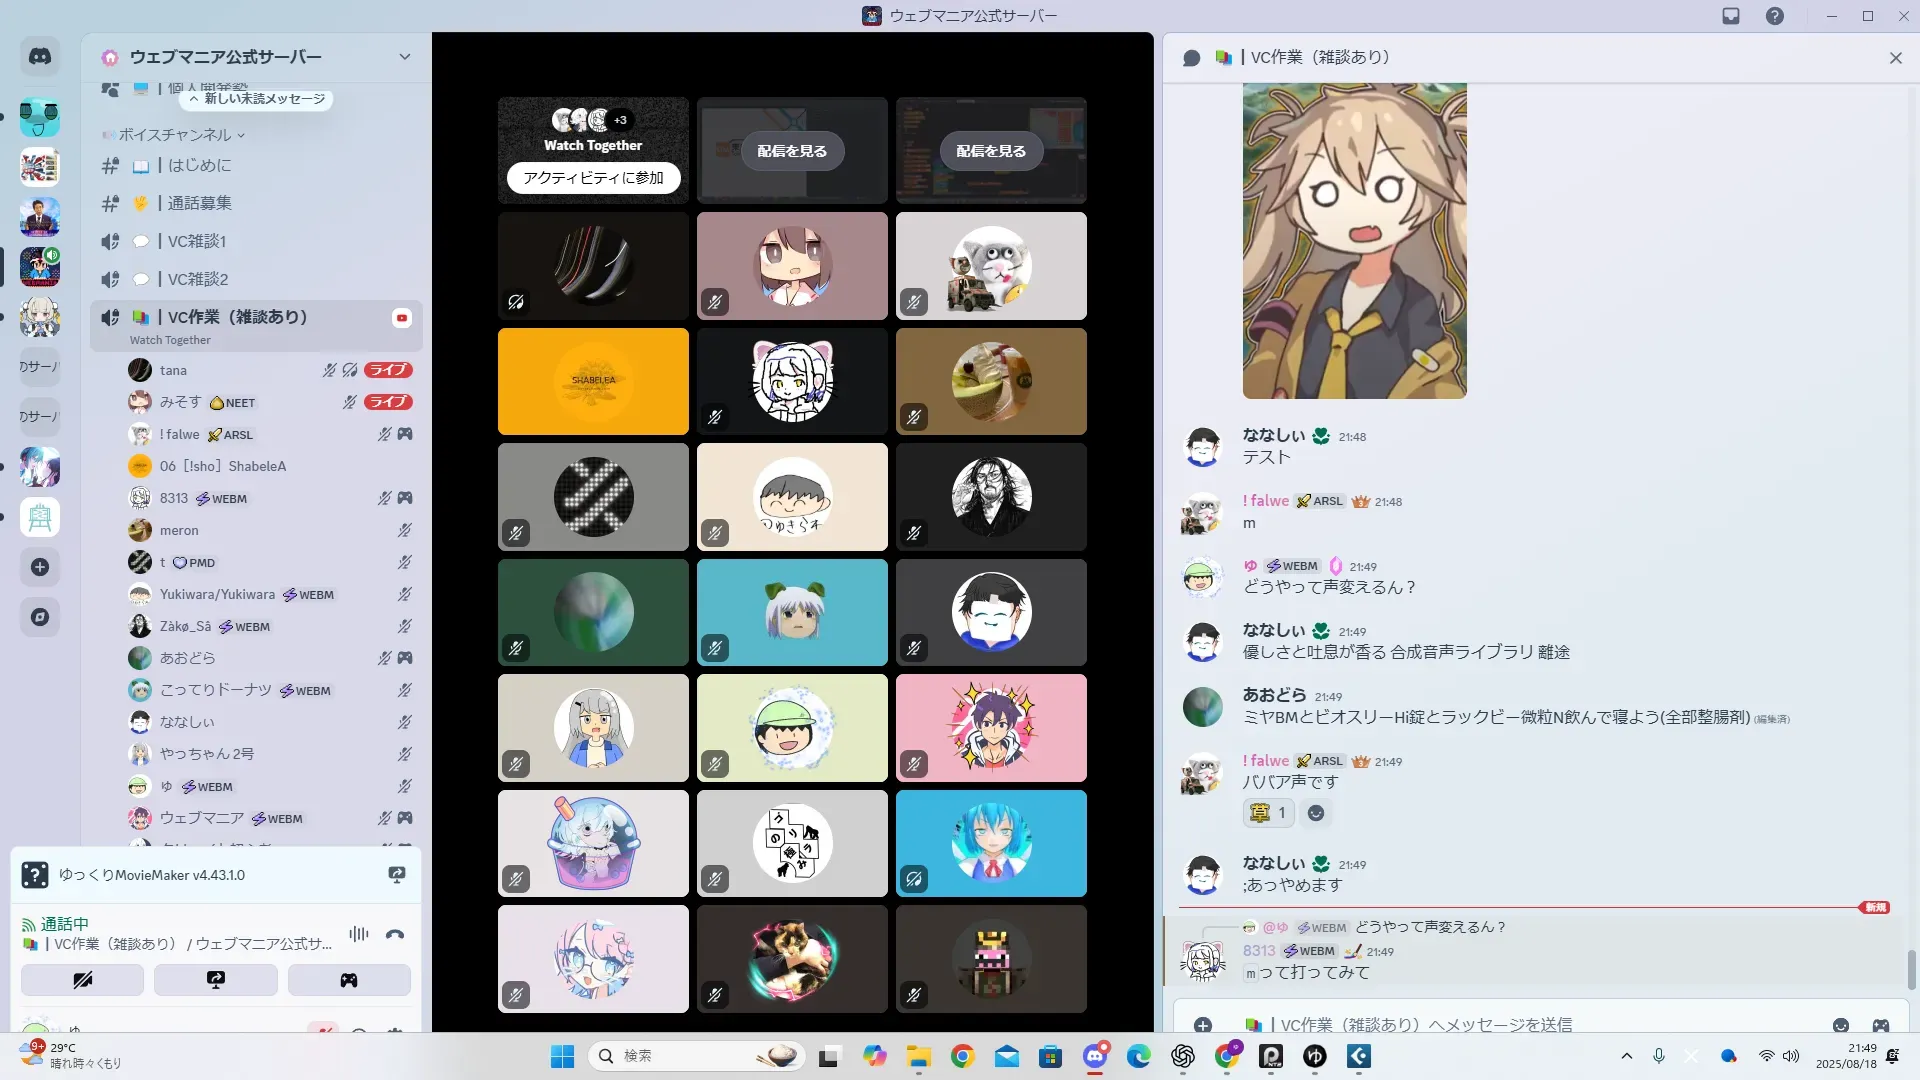Image resolution: width=1920 pixels, height=1080 pixels.
Task: Click the message input field for VC作業
Action: coord(1500,1024)
